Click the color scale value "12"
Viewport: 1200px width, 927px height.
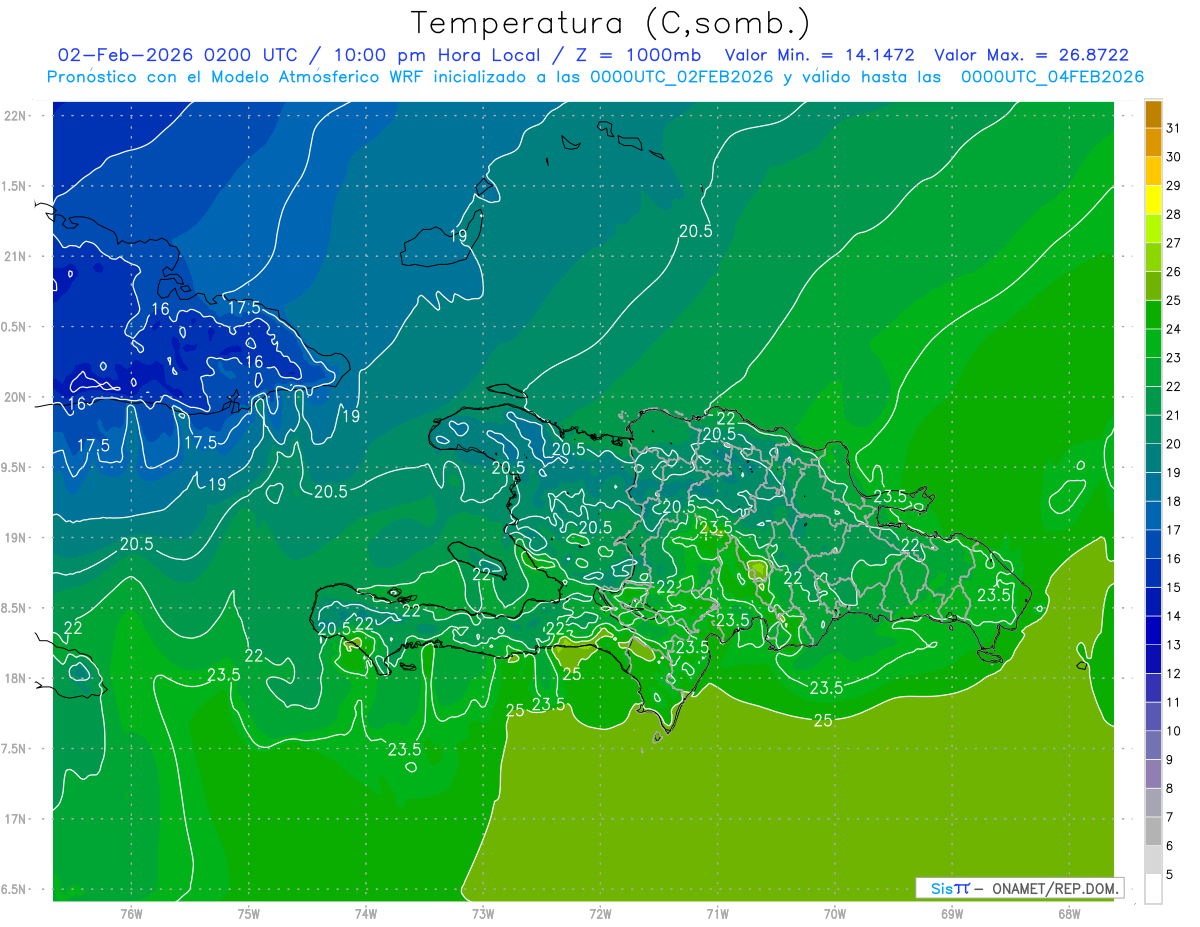coord(1174,673)
